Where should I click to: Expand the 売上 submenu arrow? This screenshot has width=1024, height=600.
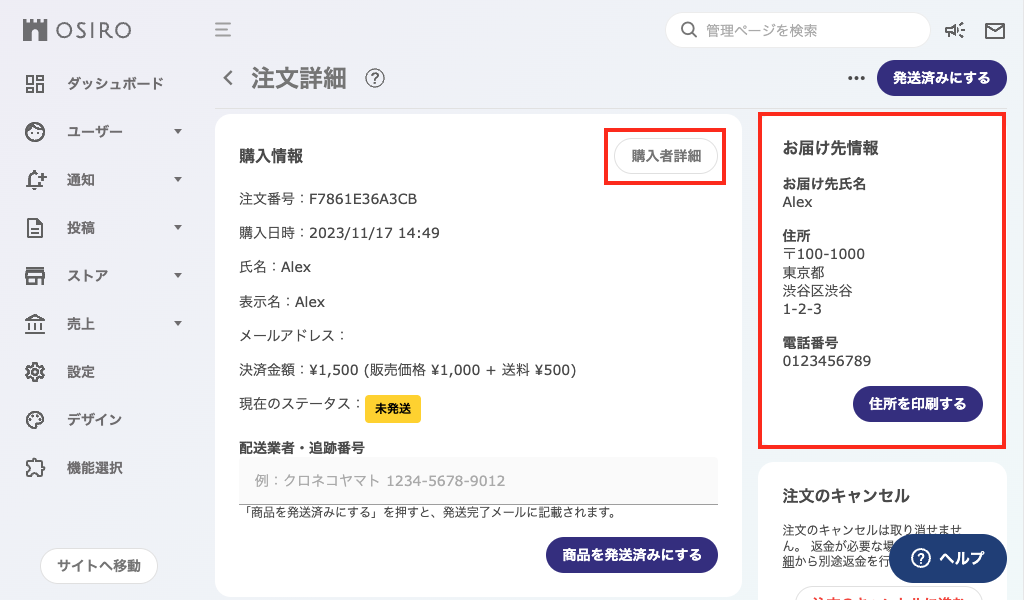(x=178, y=324)
